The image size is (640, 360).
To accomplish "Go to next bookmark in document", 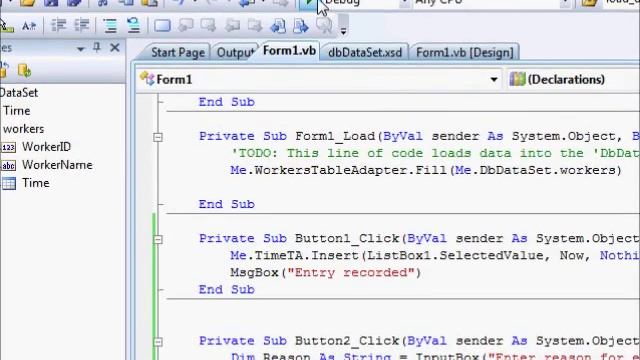I will point(301,26).
